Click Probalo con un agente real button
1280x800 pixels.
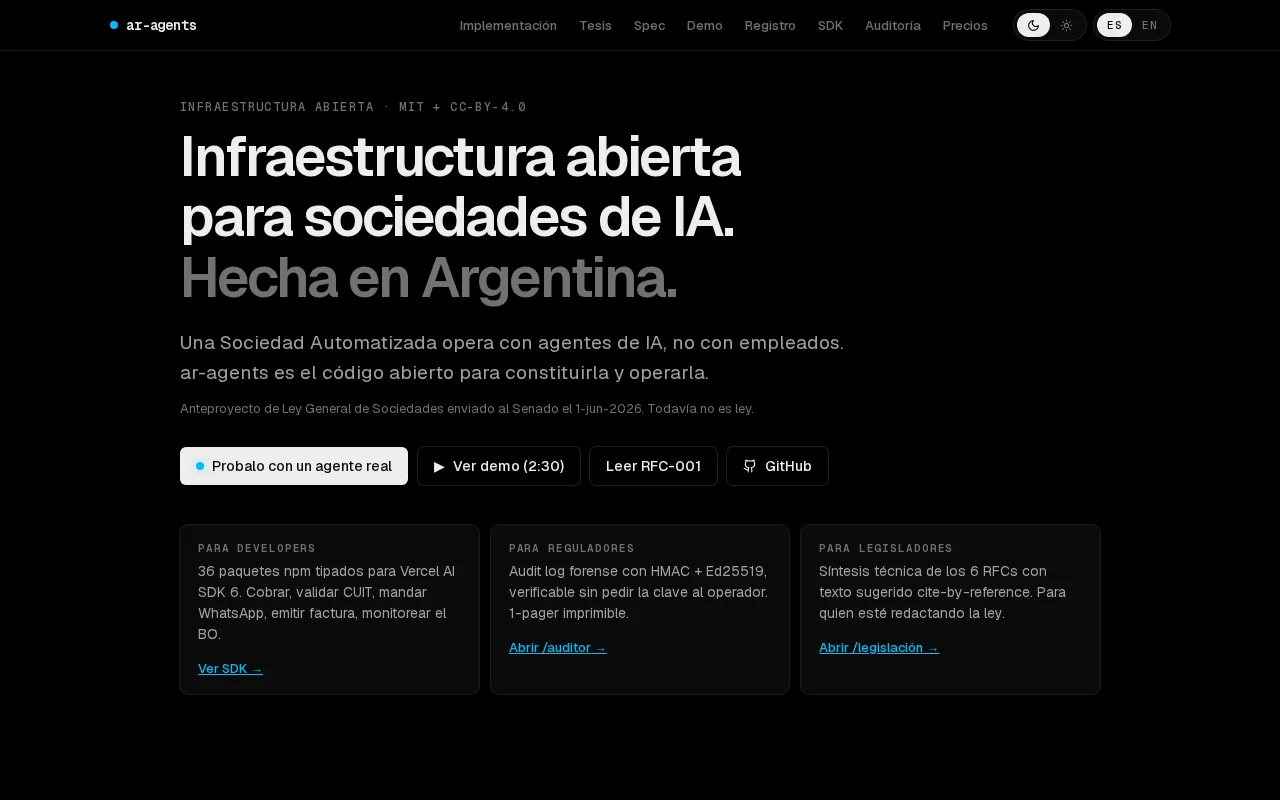click(x=294, y=466)
